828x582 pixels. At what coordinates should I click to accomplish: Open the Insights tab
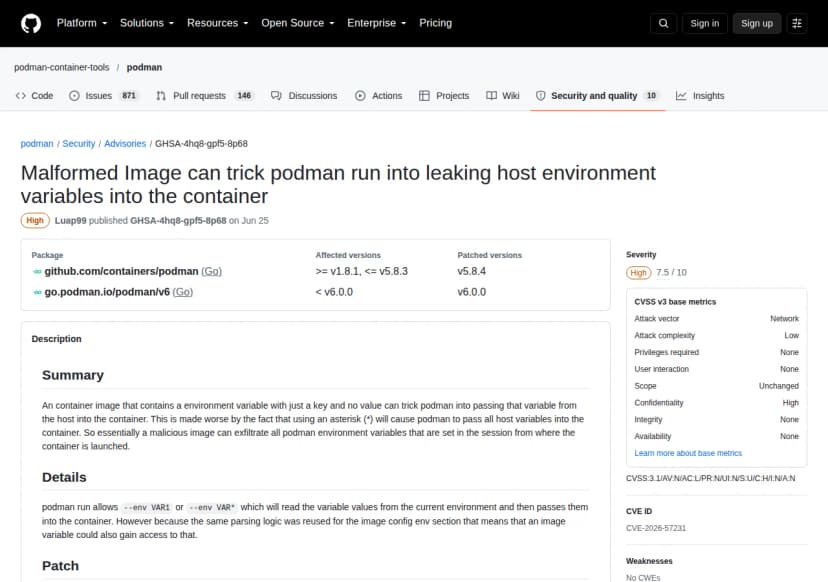pyautogui.click(x=700, y=96)
